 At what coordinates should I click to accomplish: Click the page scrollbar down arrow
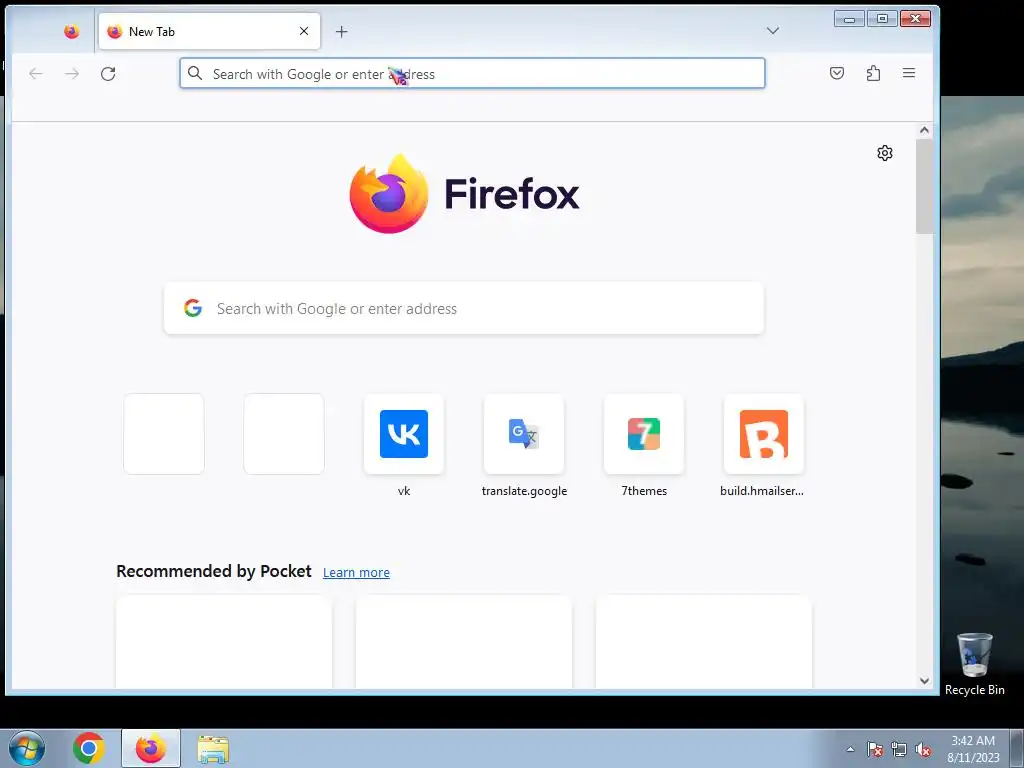[x=924, y=680]
